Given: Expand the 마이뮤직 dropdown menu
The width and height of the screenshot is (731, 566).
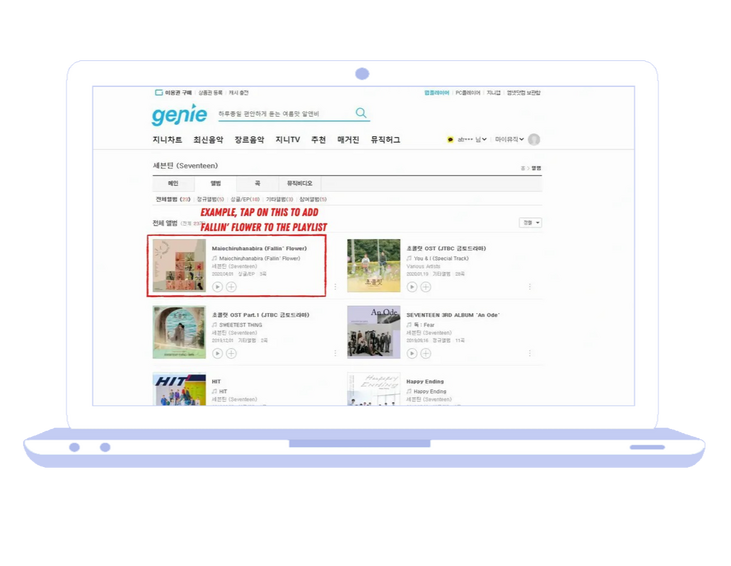Looking at the screenshot, I should (x=508, y=140).
